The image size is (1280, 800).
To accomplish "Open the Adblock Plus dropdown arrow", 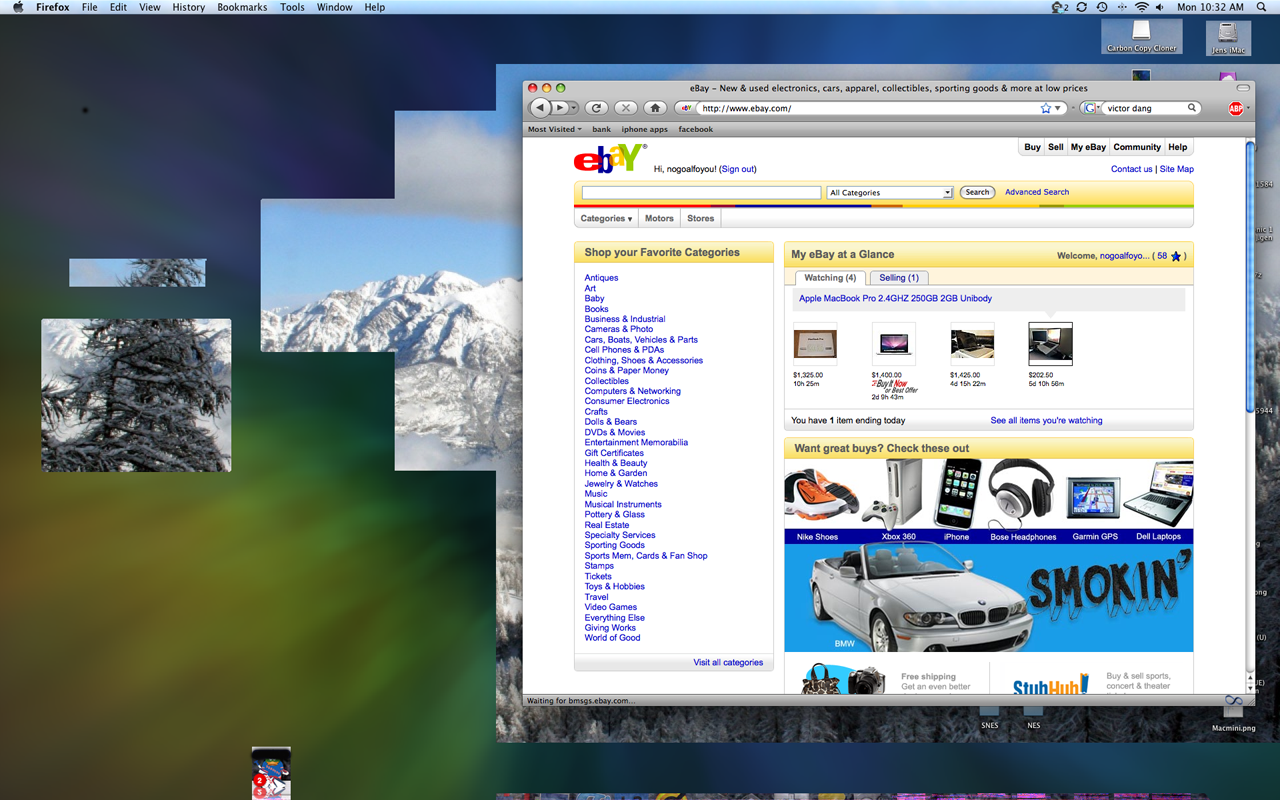I will 1248,109.
